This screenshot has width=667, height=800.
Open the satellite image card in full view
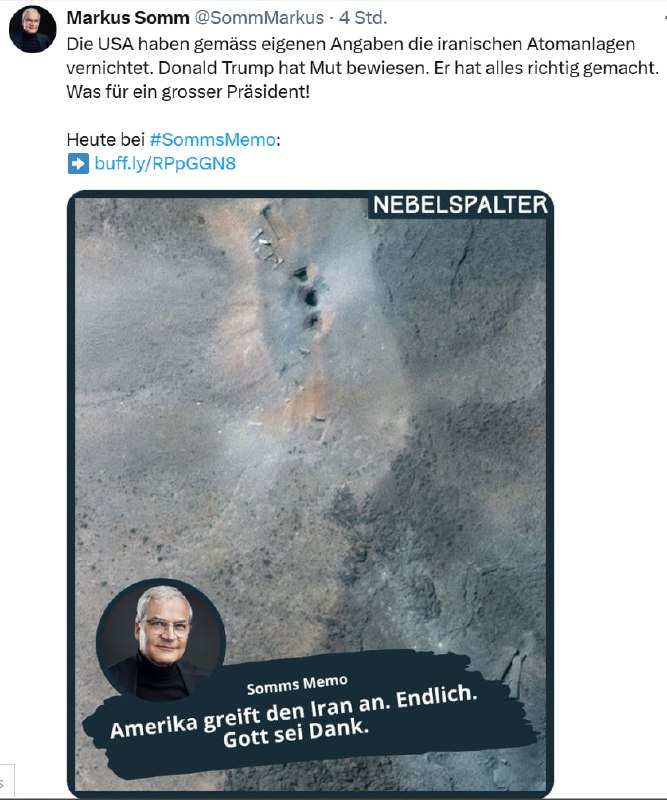point(310,494)
